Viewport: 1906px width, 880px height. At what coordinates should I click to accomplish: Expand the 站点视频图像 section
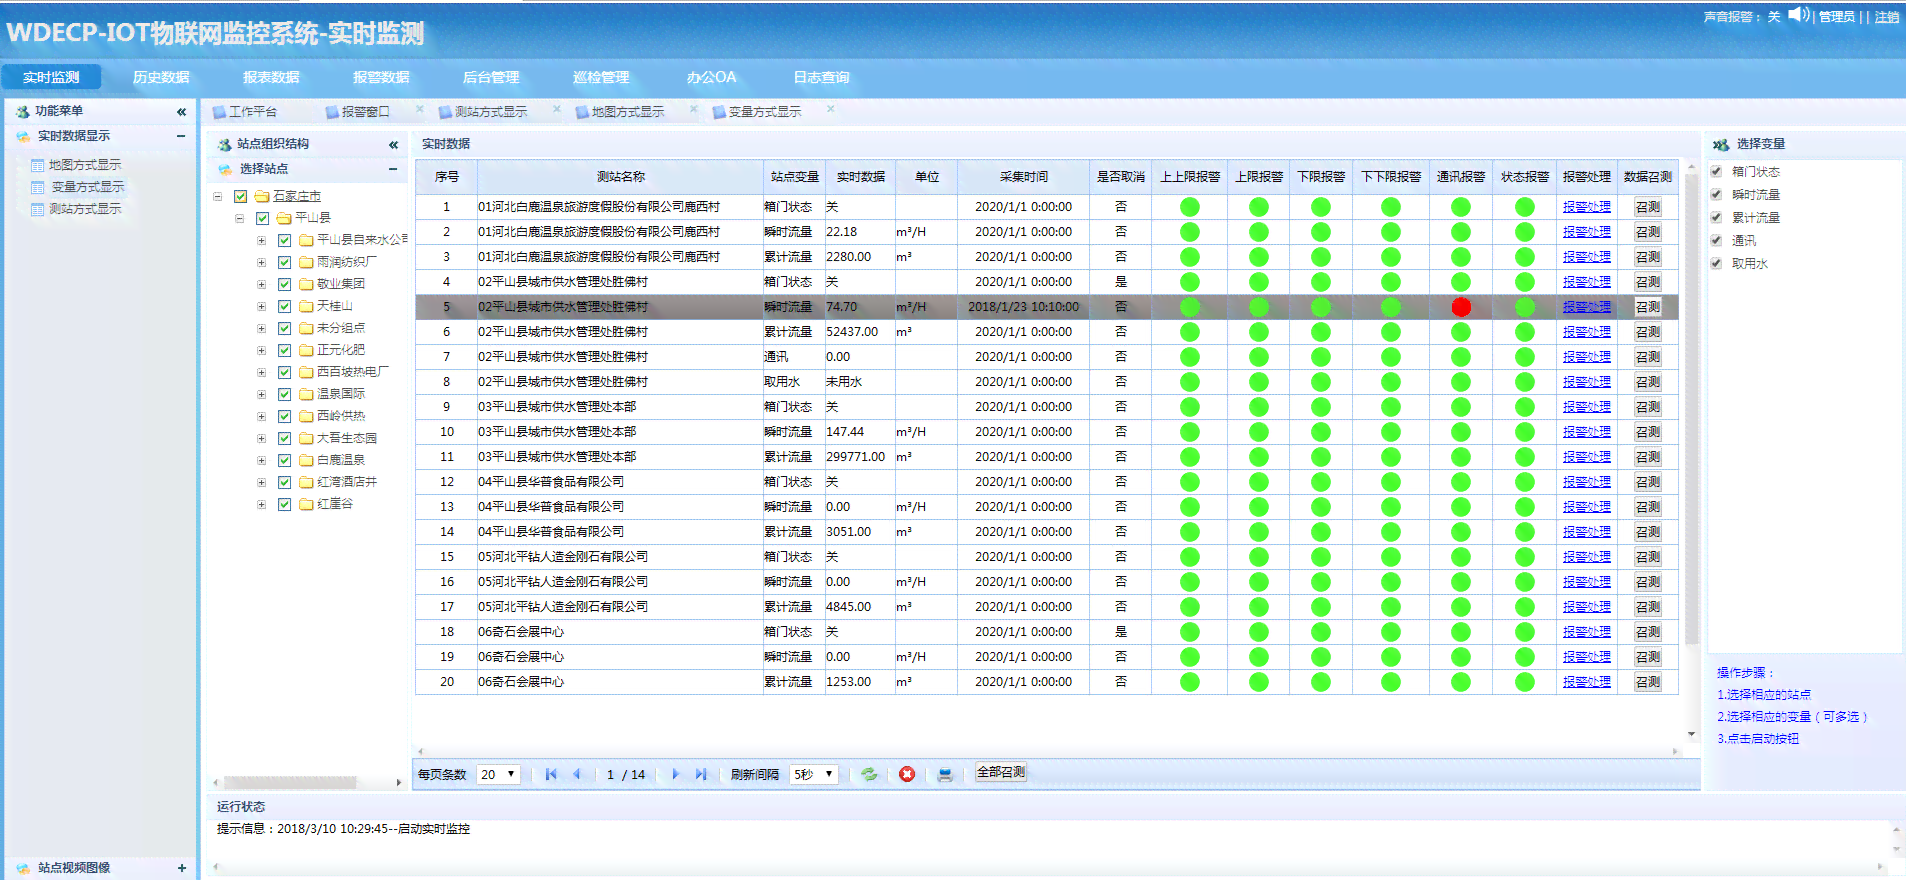coord(181,868)
